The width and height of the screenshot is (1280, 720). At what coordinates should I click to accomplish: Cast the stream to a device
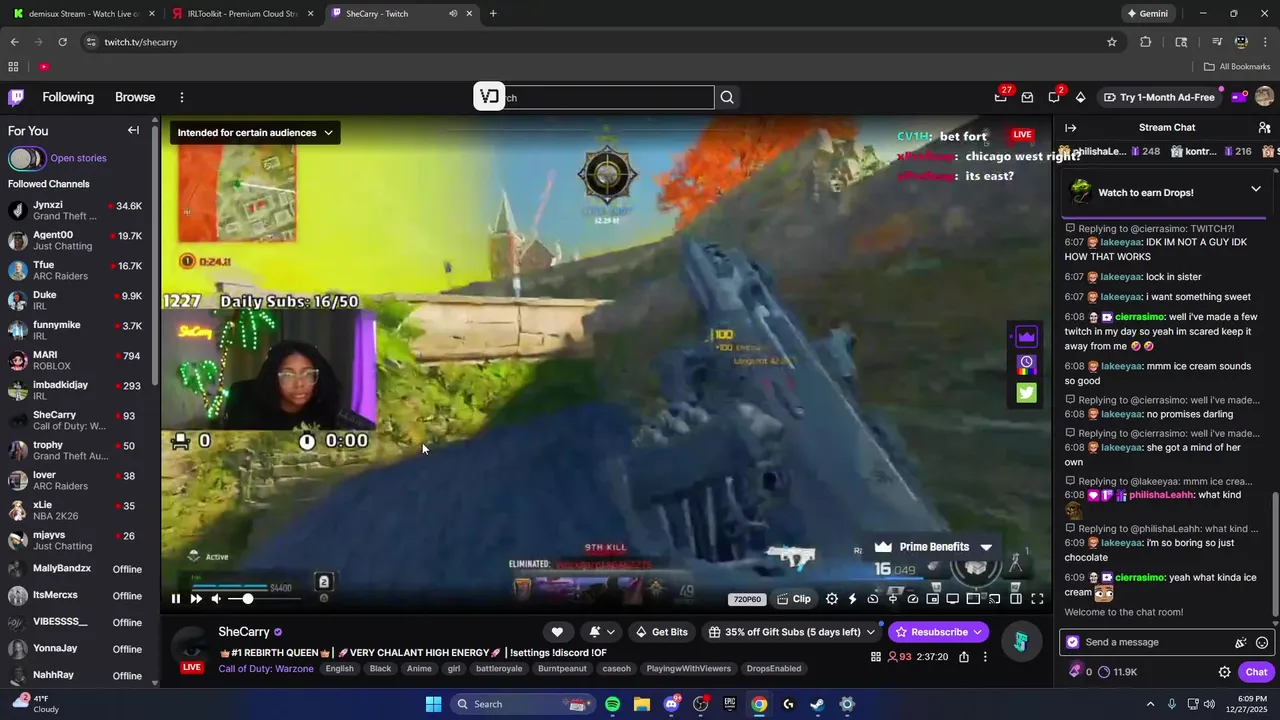(x=994, y=599)
